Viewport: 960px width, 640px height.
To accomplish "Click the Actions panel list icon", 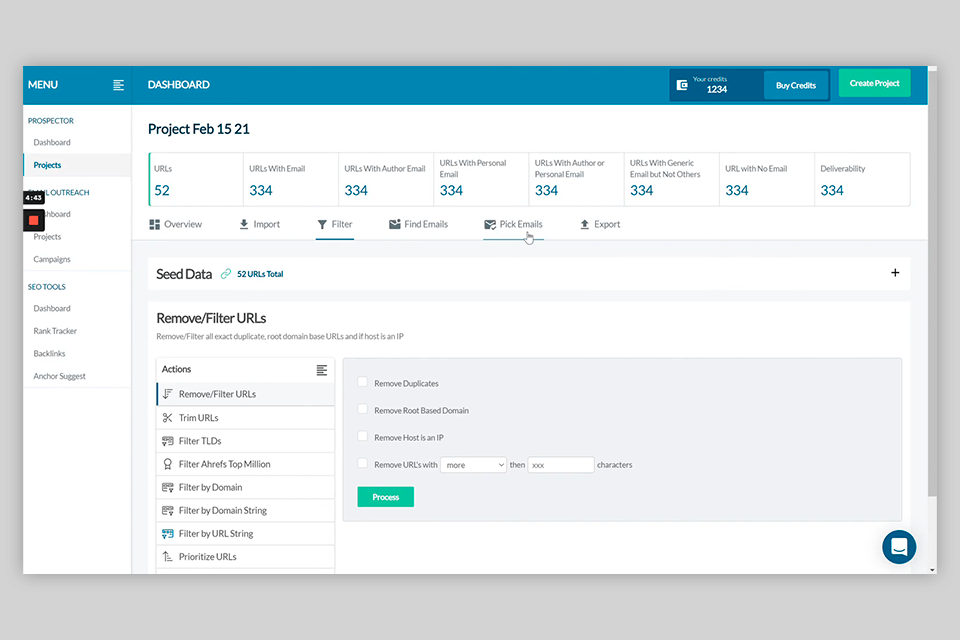I will [321, 370].
